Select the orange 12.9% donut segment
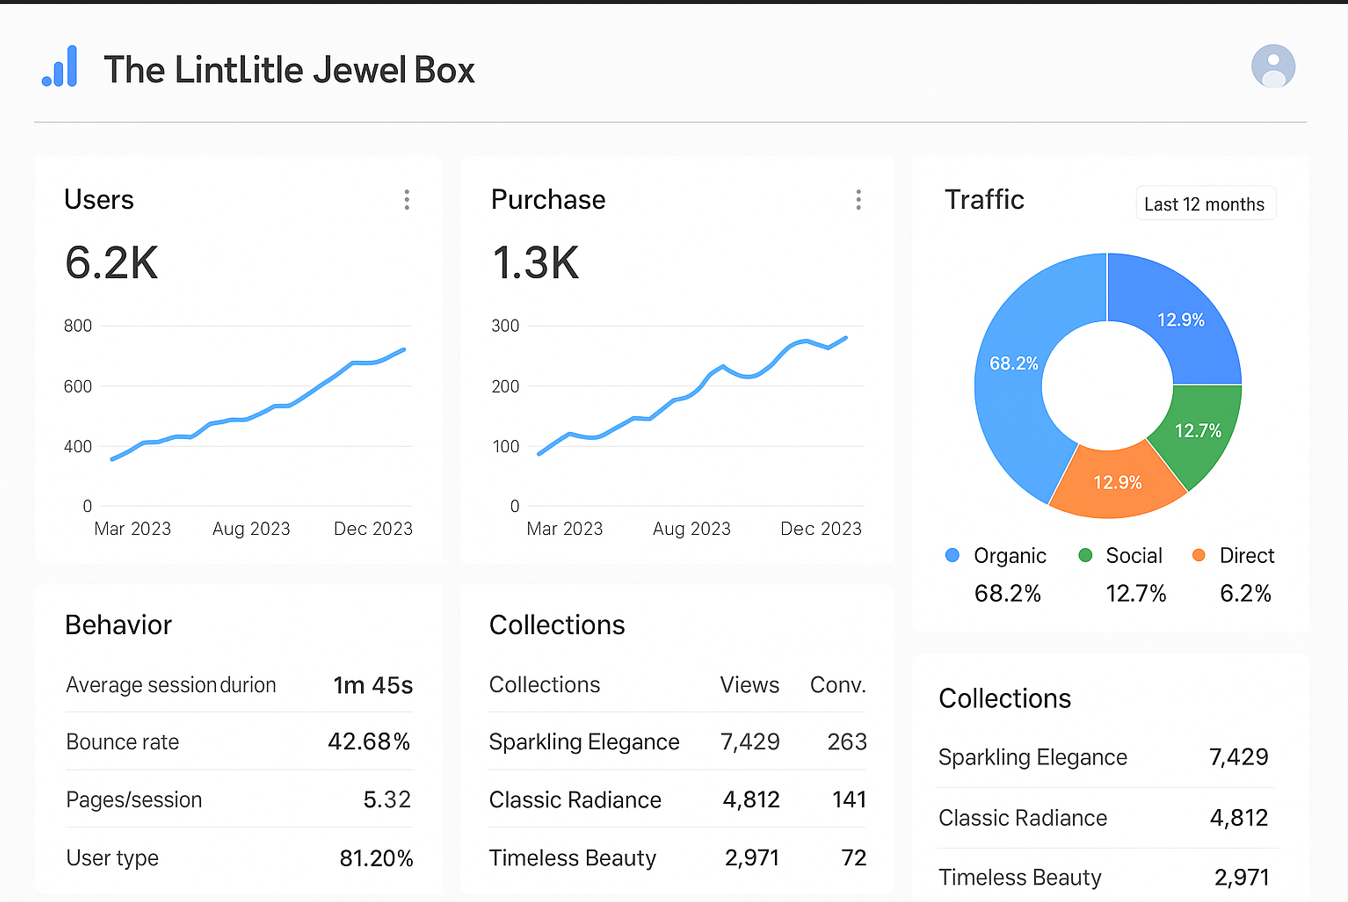The image size is (1348, 902). [1117, 483]
